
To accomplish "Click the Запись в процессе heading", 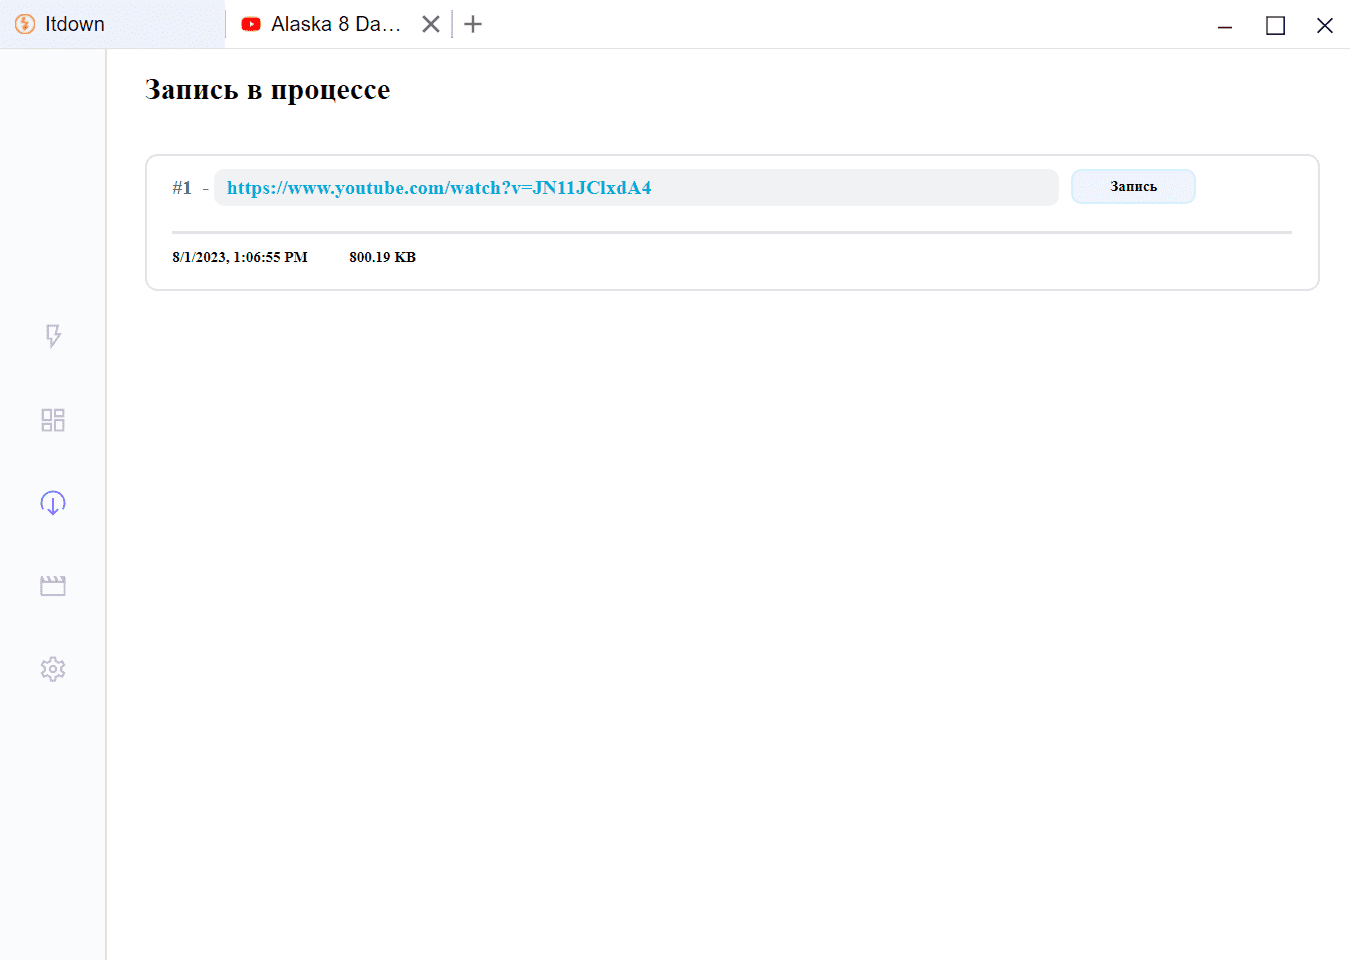I will tap(267, 90).
